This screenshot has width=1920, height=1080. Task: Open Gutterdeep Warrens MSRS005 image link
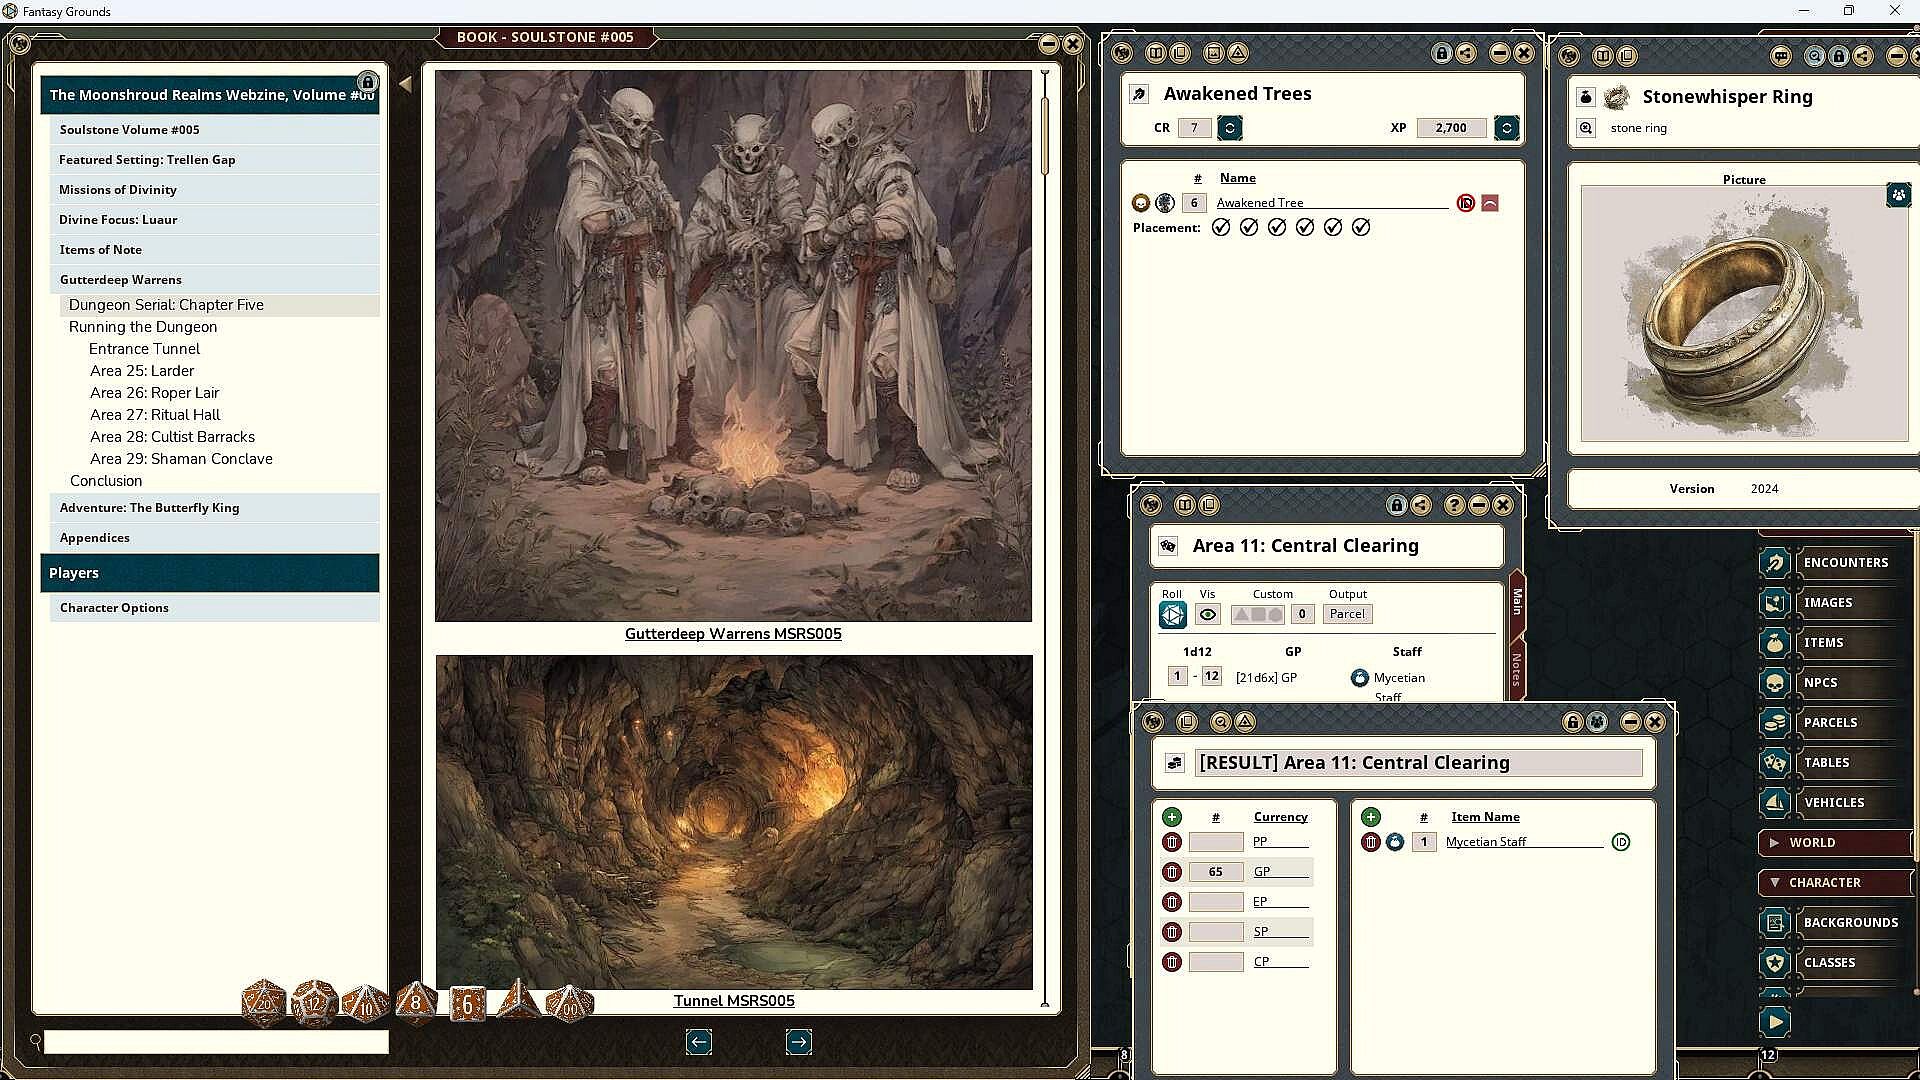coord(733,634)
